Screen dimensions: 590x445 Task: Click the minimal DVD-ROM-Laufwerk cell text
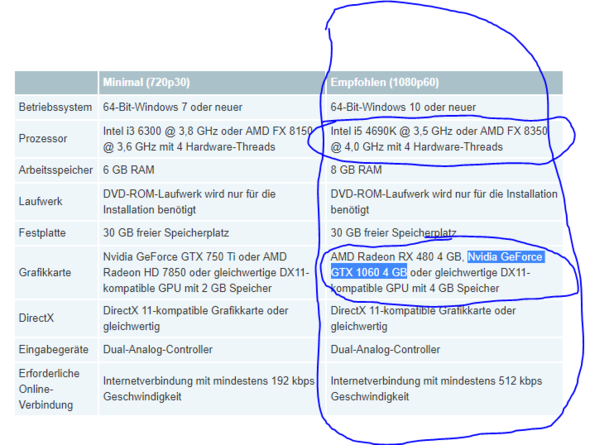pos(189,202)
